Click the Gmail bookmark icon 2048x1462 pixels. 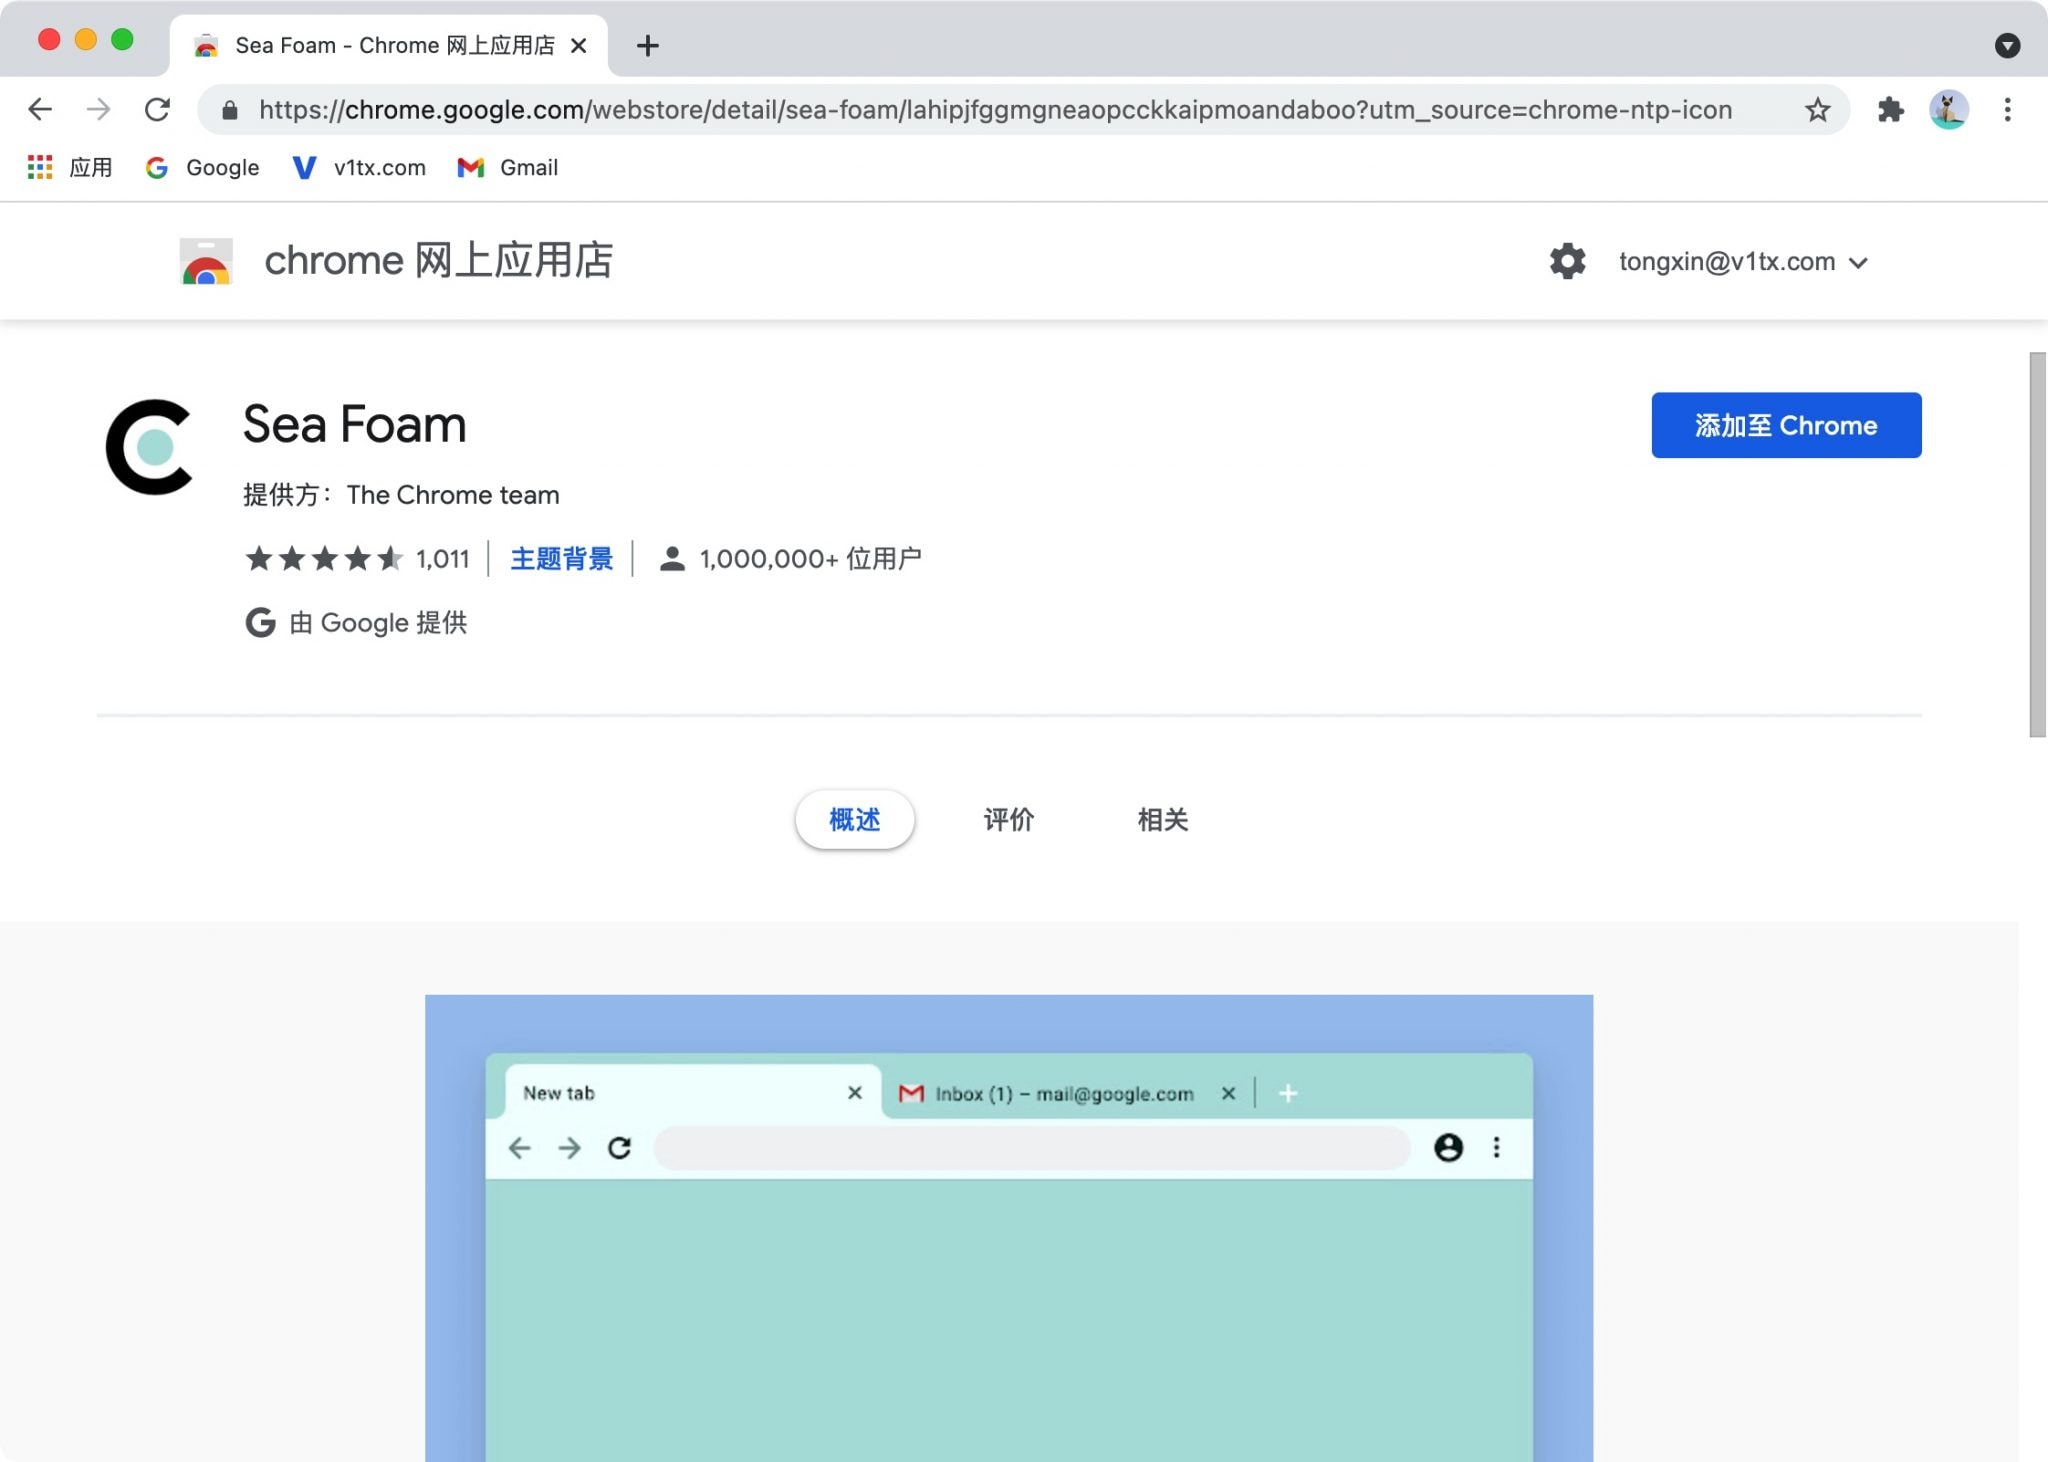click(470, 167)
